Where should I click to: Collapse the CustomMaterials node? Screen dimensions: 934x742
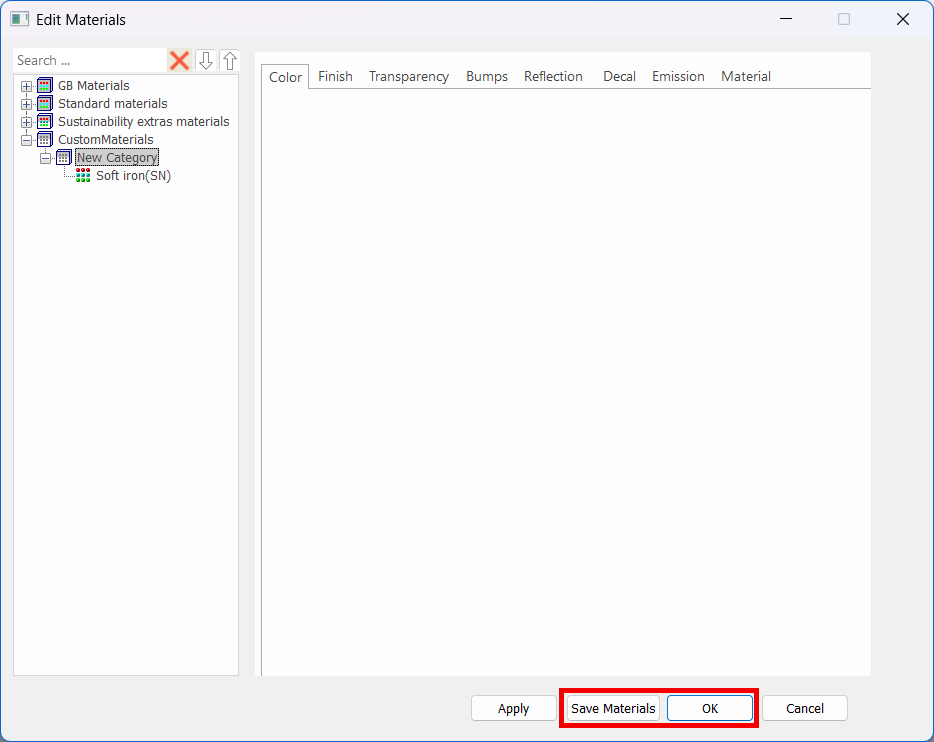tap(26, 141)
